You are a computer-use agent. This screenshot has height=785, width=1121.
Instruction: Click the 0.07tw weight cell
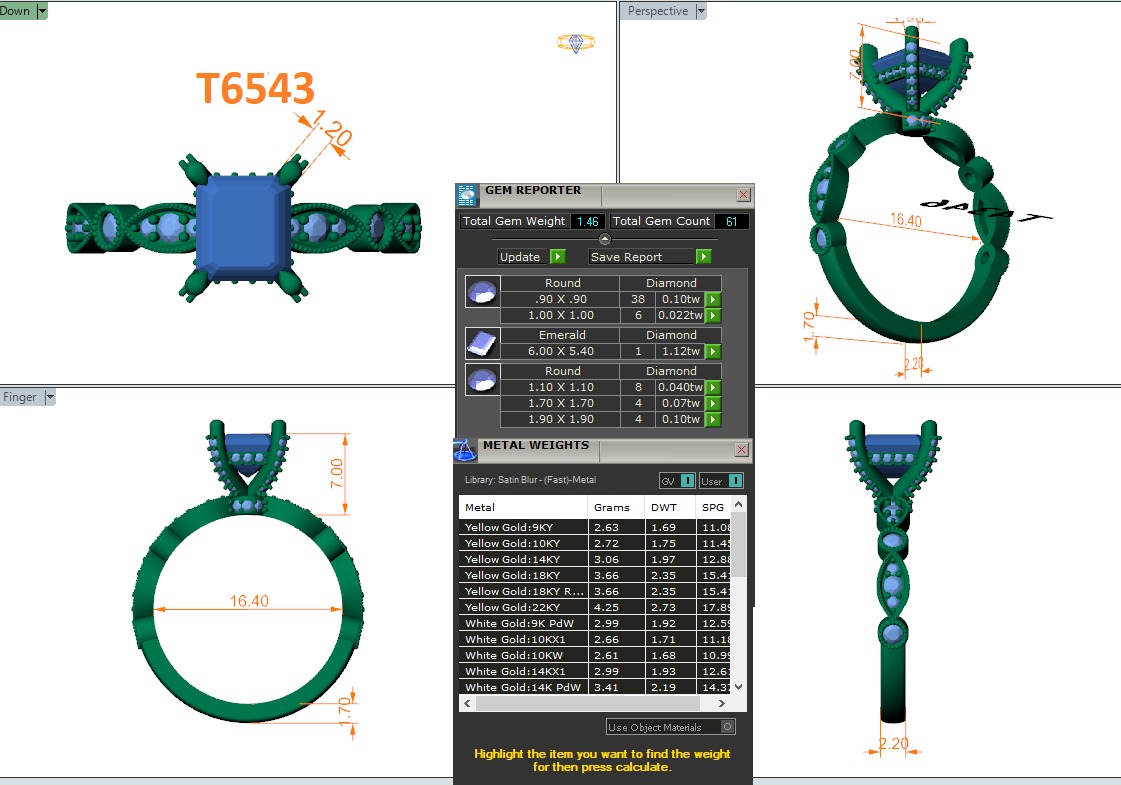tap(680, 403)
